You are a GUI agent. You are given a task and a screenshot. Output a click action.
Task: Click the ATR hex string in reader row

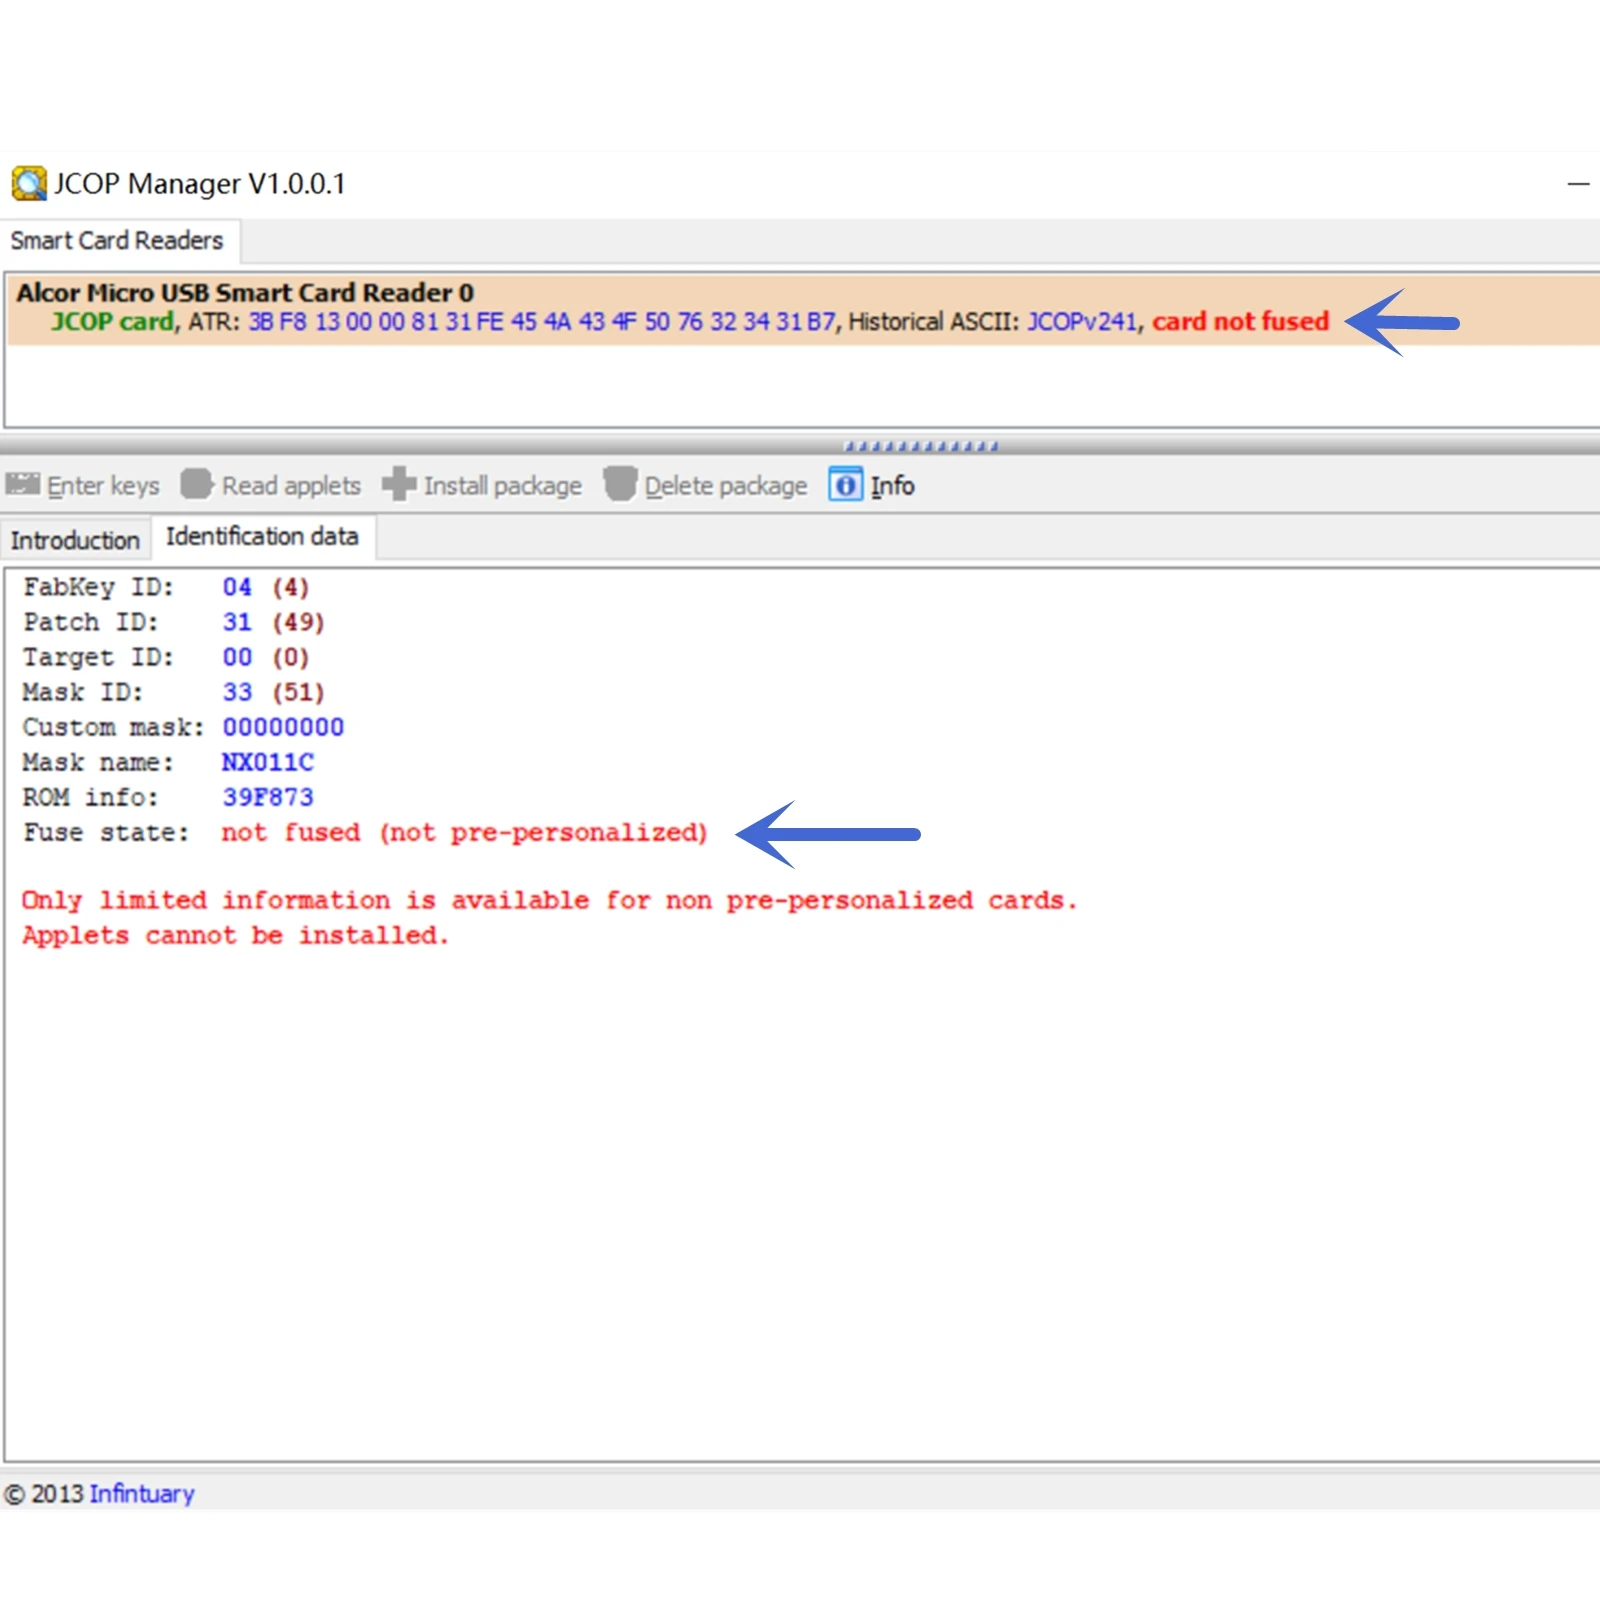(x=541, y=322)
